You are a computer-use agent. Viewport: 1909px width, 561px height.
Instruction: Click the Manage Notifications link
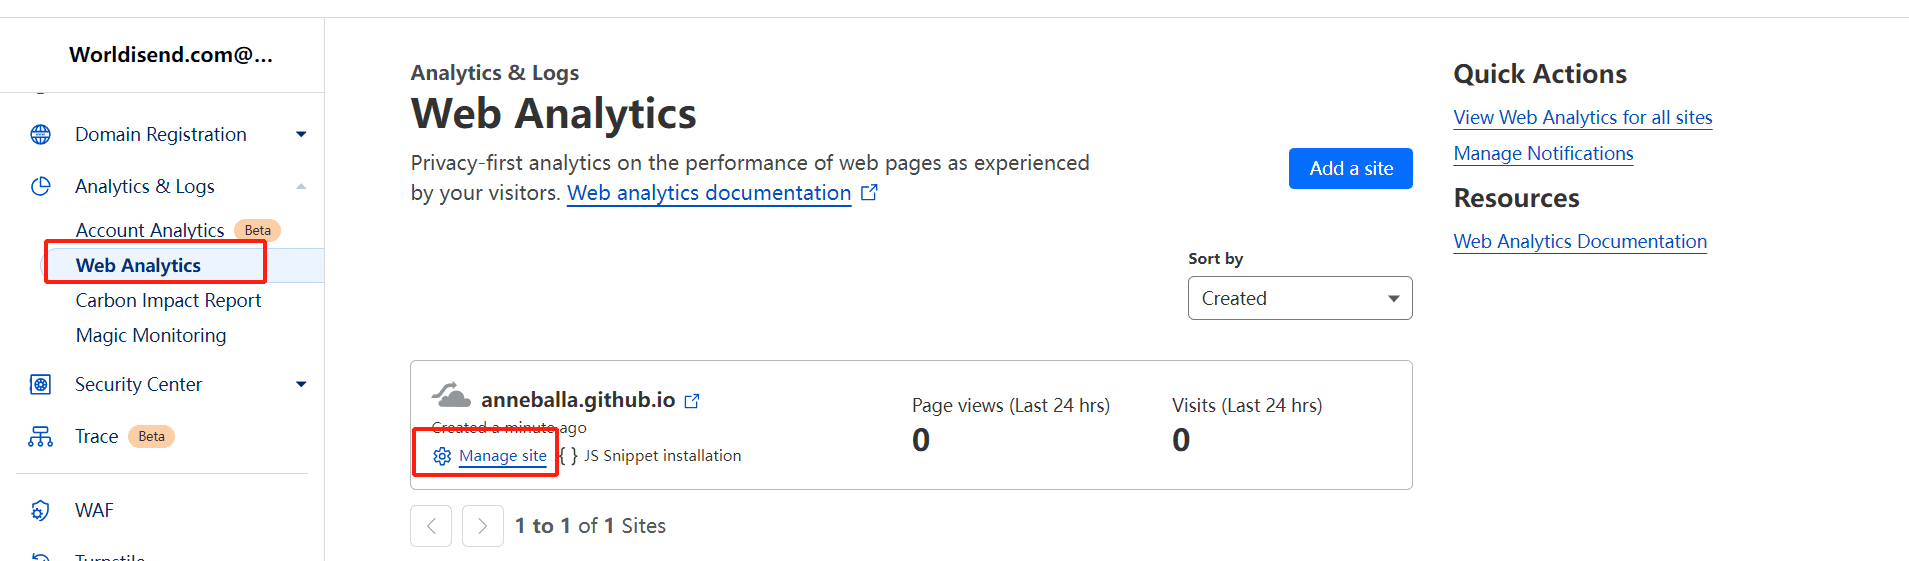point(1543,154)
